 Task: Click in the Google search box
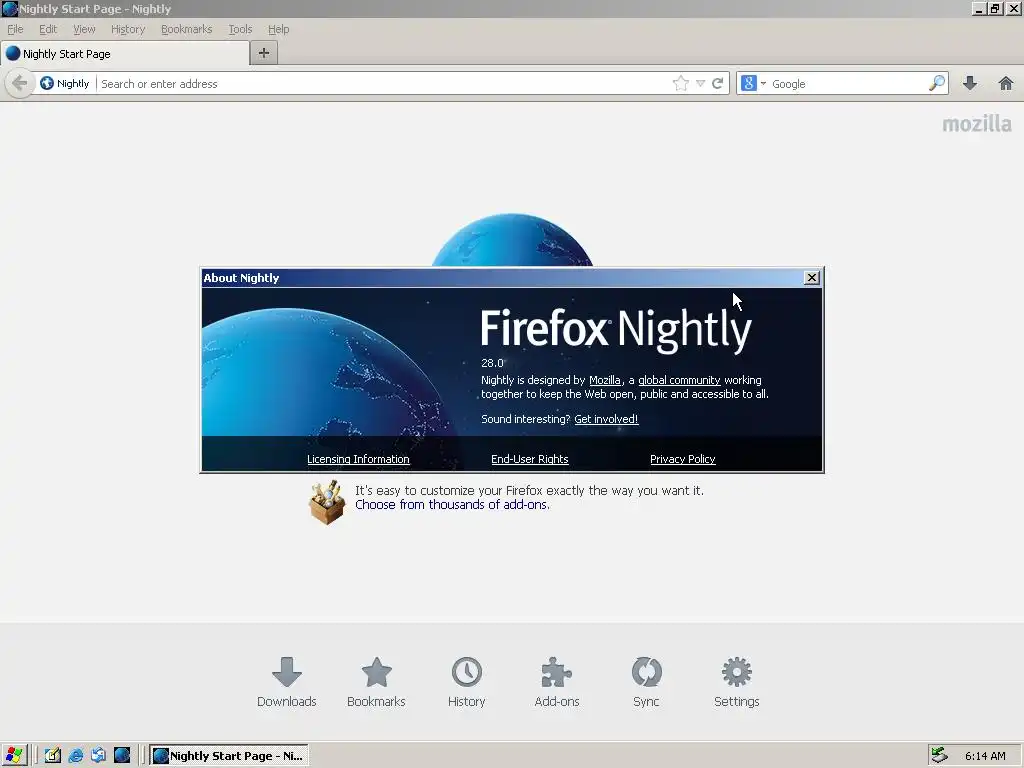click(x=848, y=84)
